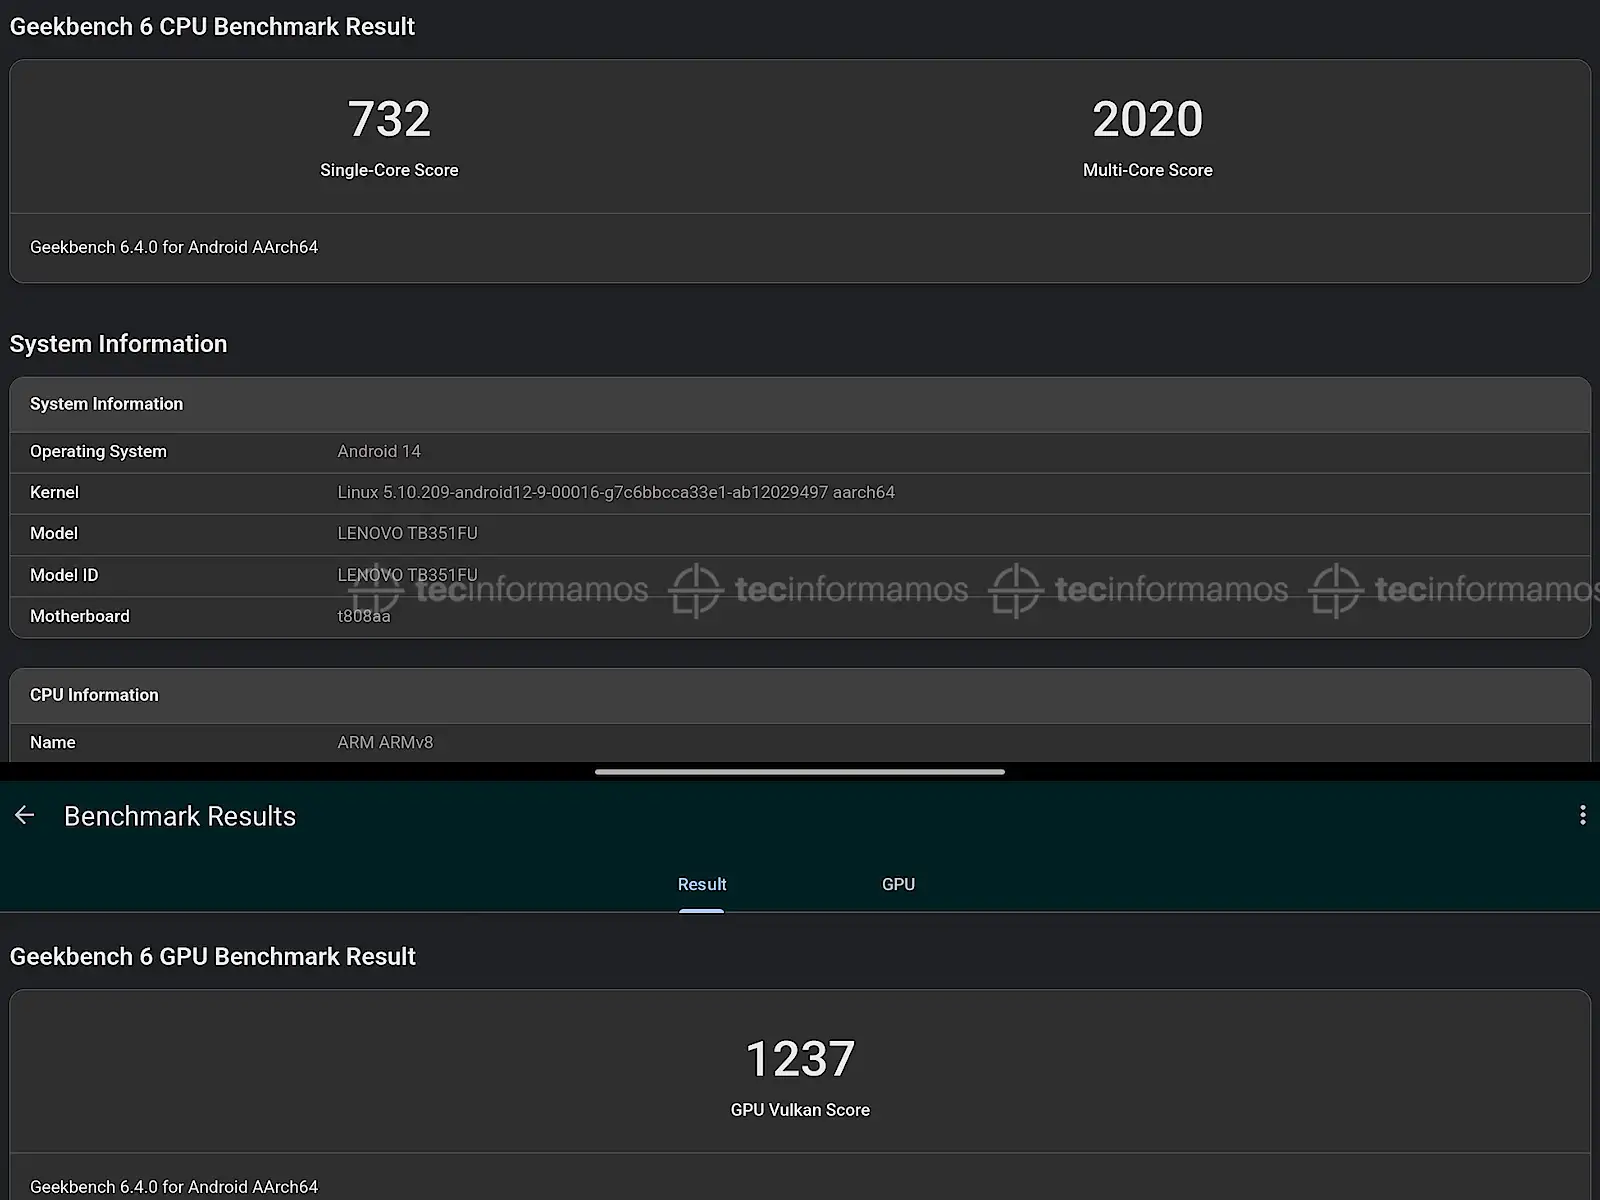This screenshot has height=1200, width=1600.
Task: Click the 1237 GPU Vulkan score
Action: (x=800, y=1059)
